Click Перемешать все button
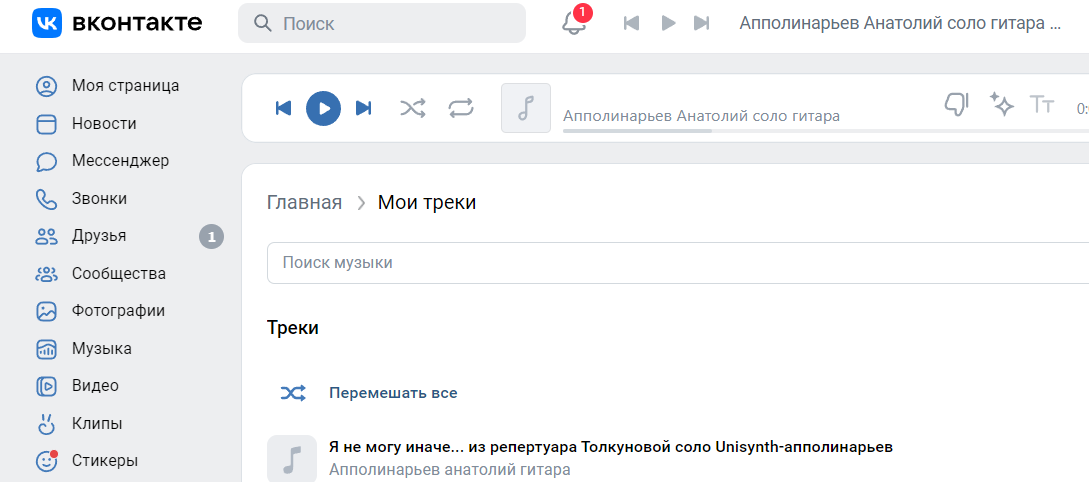Image resolution: width=1089 pixels, height=482 pixels. coord(393,393)
